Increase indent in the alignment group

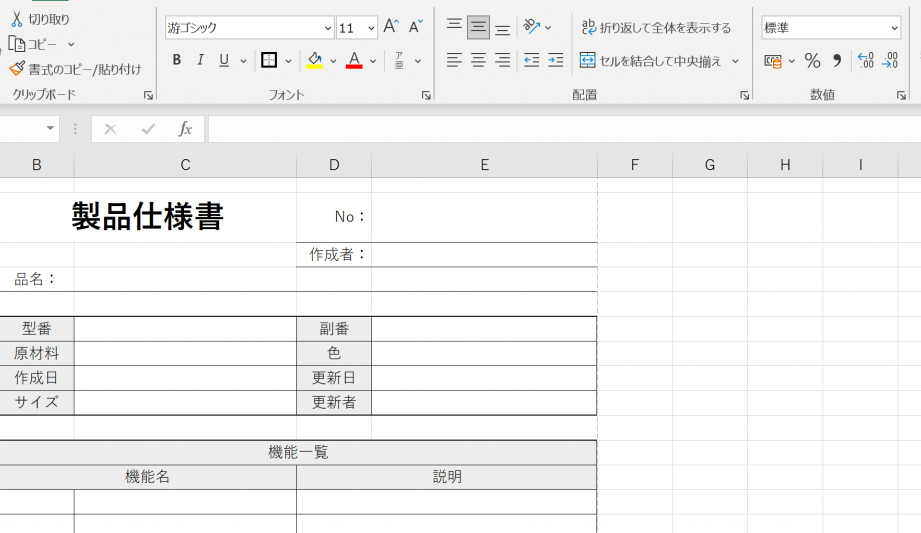(555, 60)
